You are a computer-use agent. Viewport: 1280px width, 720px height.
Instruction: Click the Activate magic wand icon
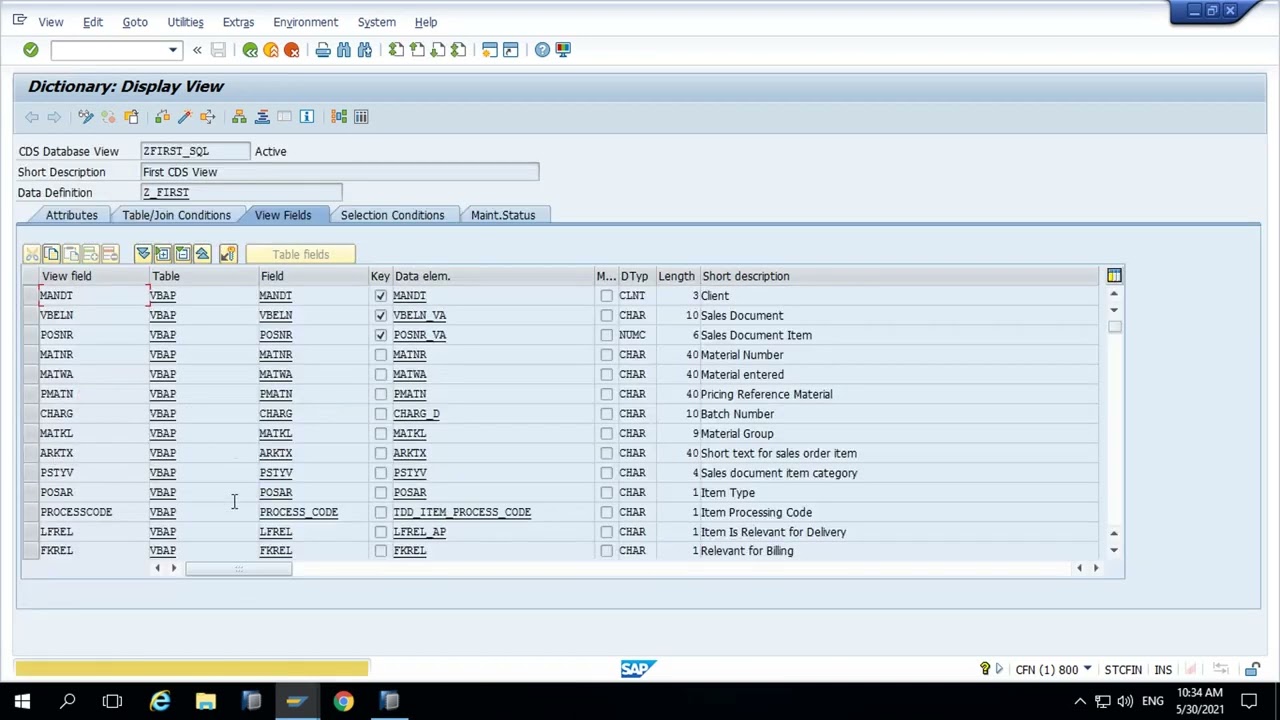184,117
